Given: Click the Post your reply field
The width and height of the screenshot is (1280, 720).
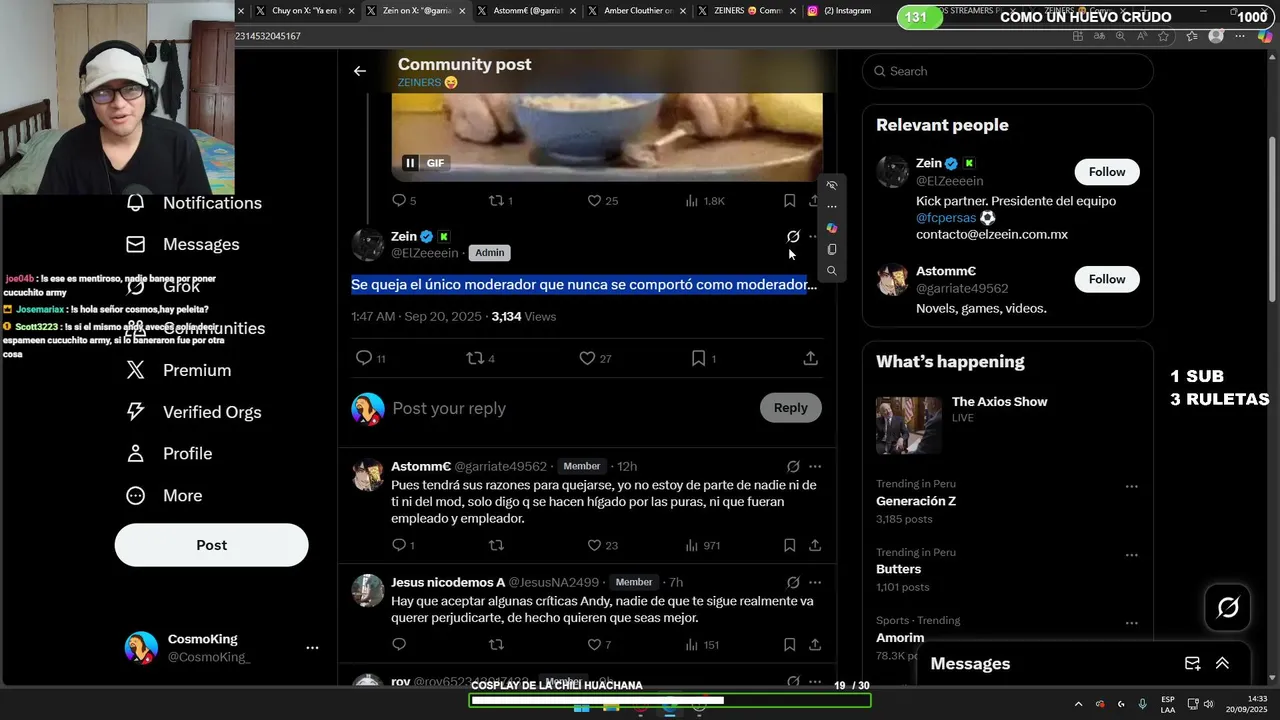Looking at the screenshot, I should coord(570,408).
